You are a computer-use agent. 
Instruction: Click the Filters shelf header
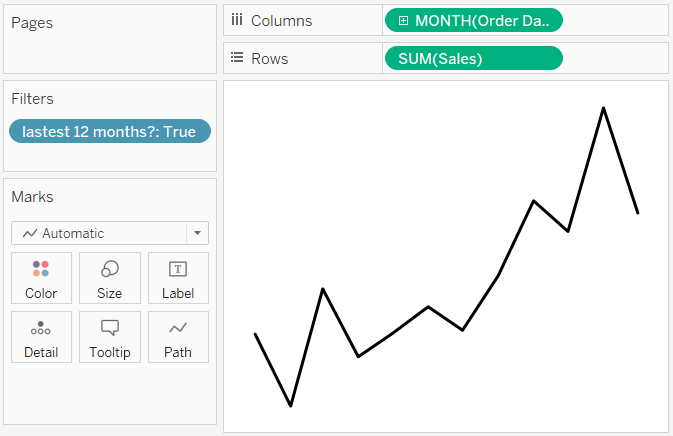tap(33, 98)
